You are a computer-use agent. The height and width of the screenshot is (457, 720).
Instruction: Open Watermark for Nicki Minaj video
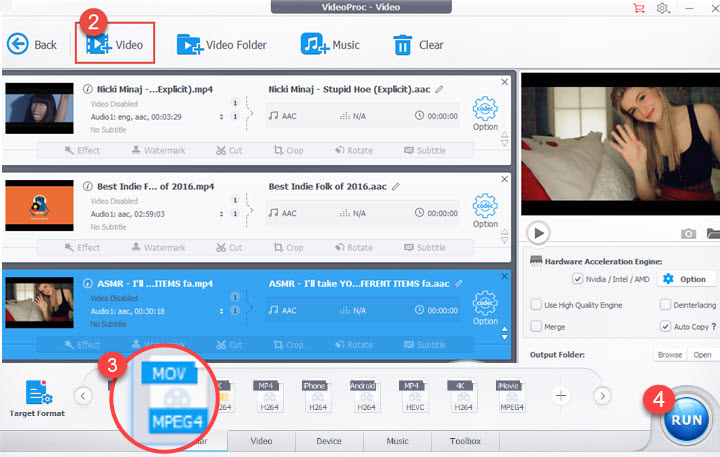click(x=158, y=150)
